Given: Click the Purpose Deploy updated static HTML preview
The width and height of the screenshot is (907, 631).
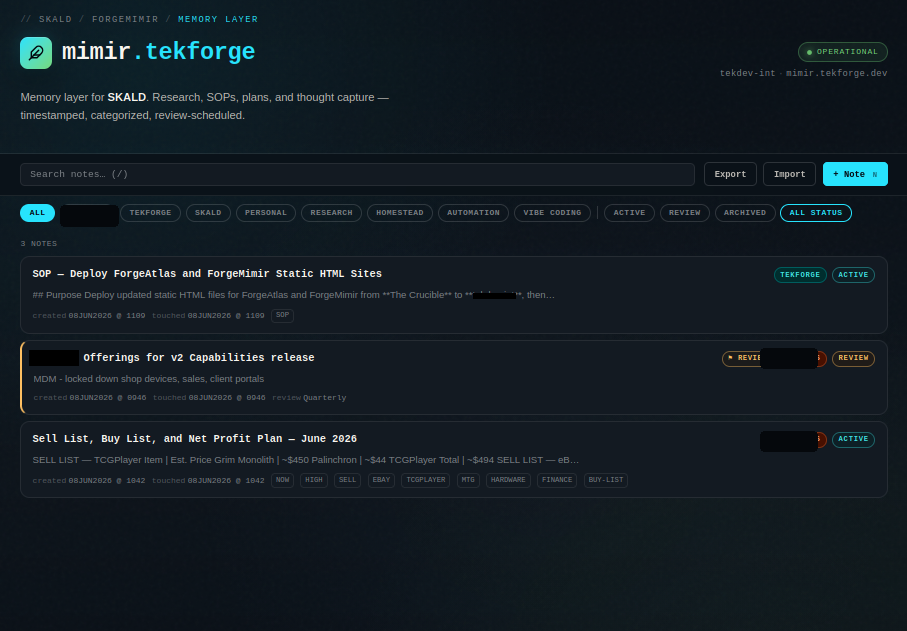Looking at the screenshot, I should pos(293,295).
